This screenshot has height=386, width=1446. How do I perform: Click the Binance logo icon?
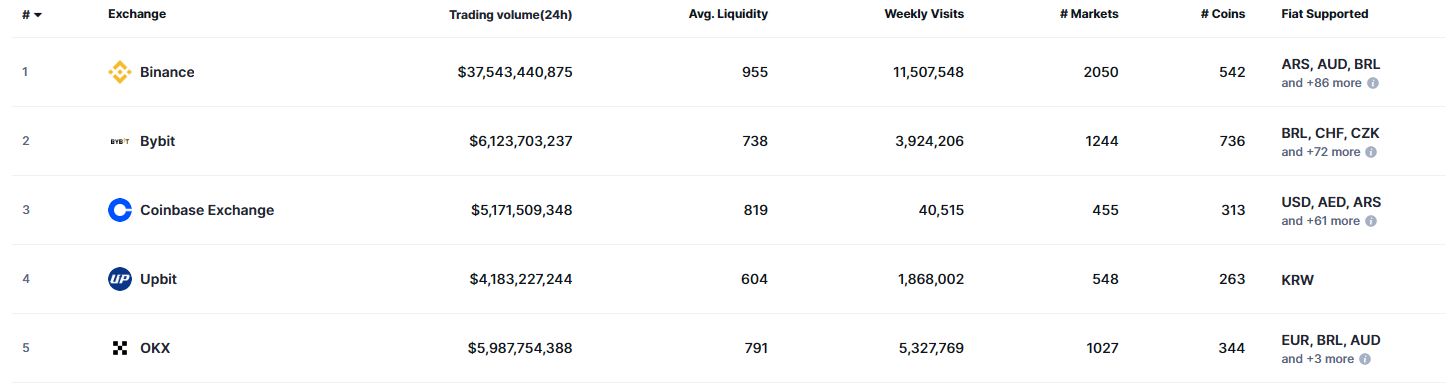(x=120, y=72)
